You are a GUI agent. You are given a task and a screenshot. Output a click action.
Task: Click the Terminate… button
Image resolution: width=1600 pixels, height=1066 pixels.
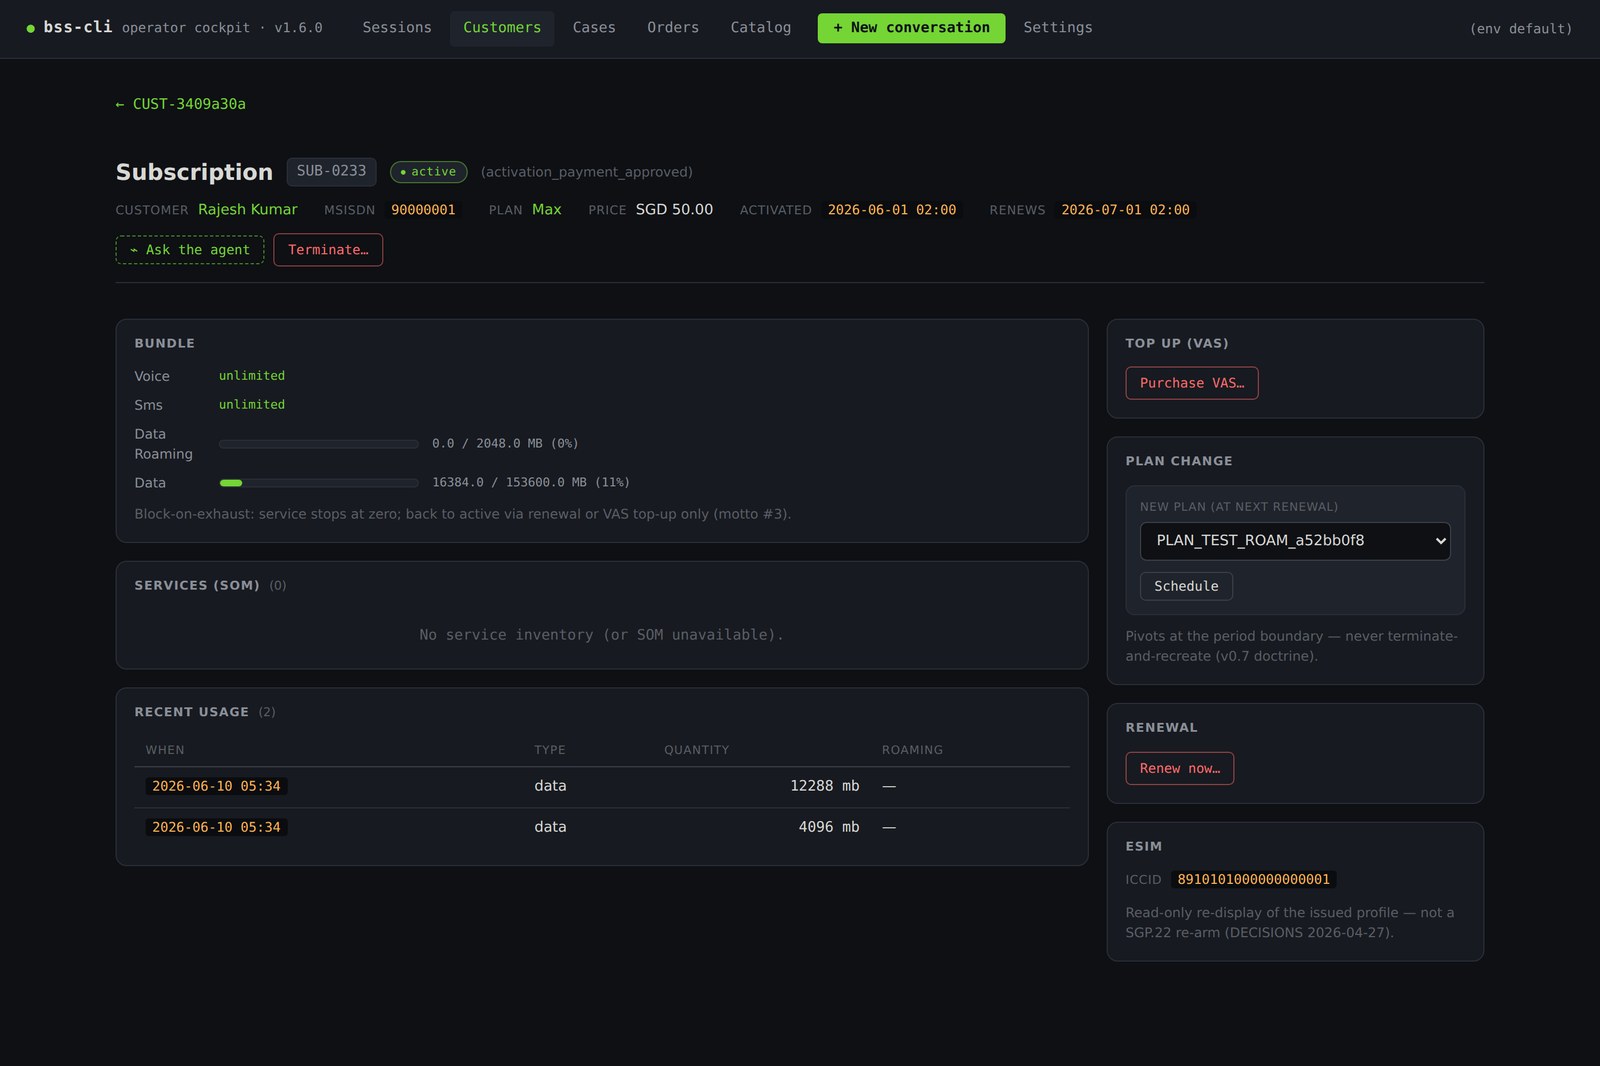click(328, 250)
